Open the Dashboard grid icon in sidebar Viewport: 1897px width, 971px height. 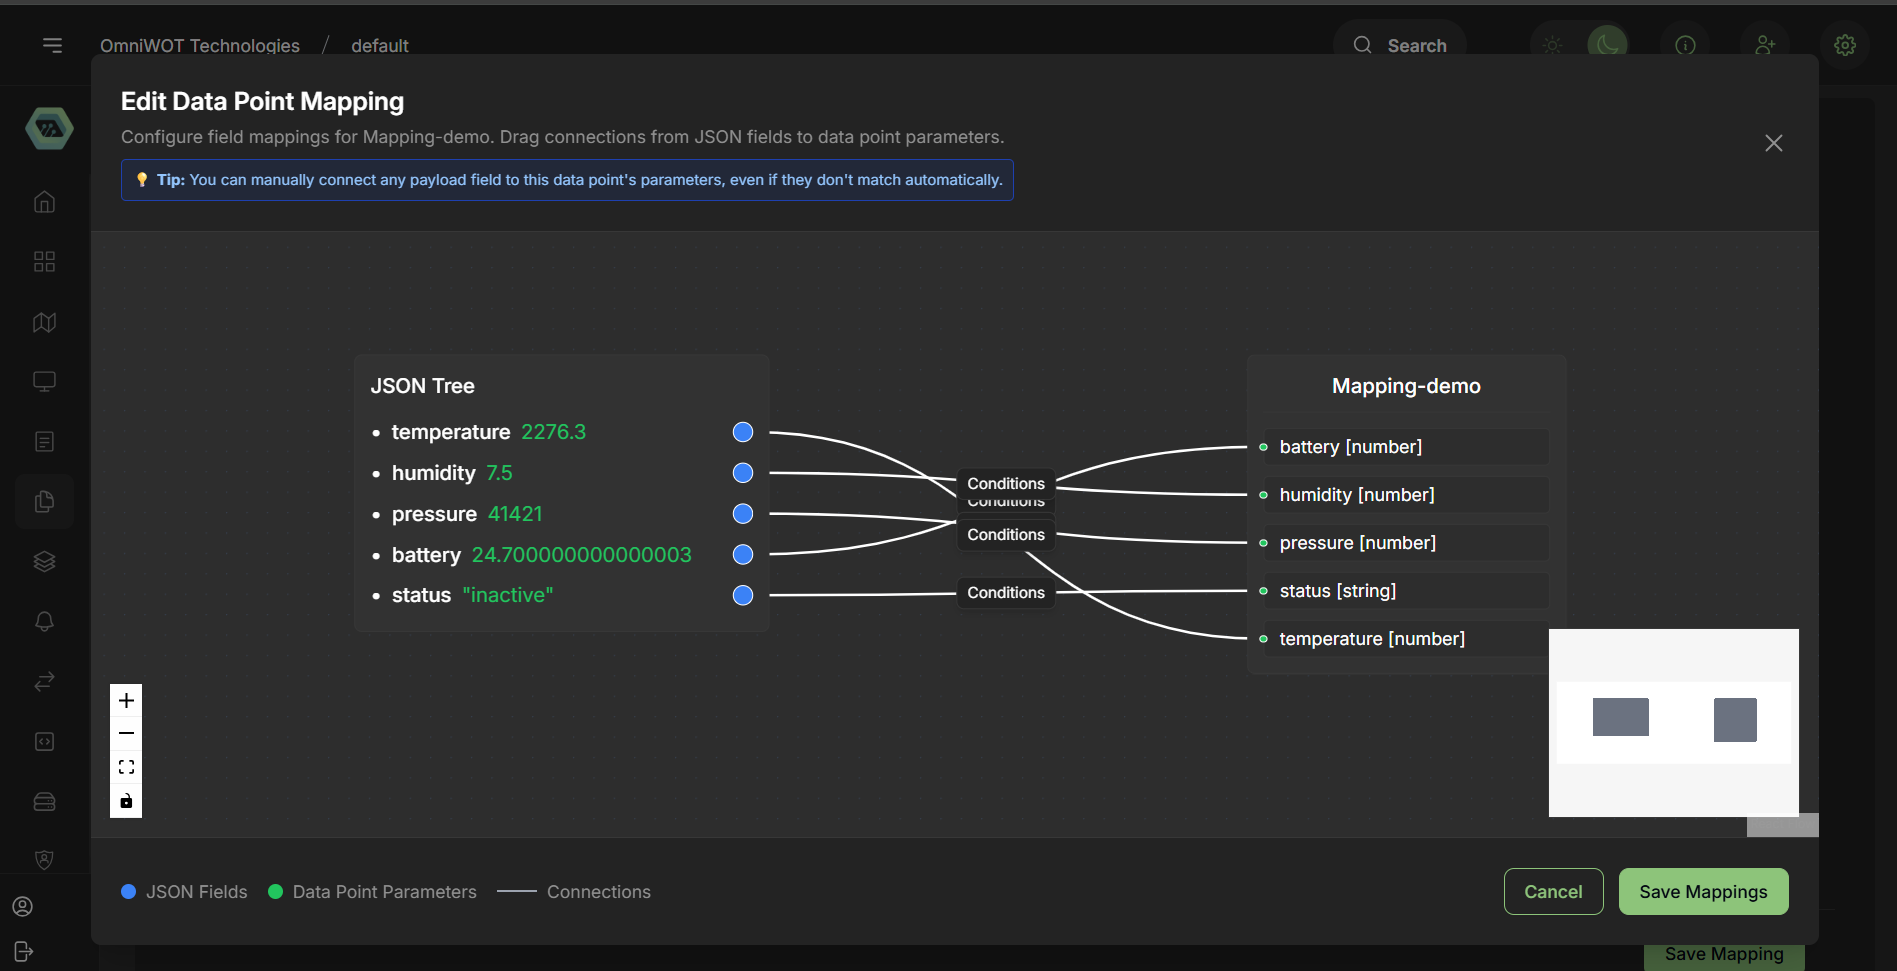pyautogui.click(x=44, y=261)
